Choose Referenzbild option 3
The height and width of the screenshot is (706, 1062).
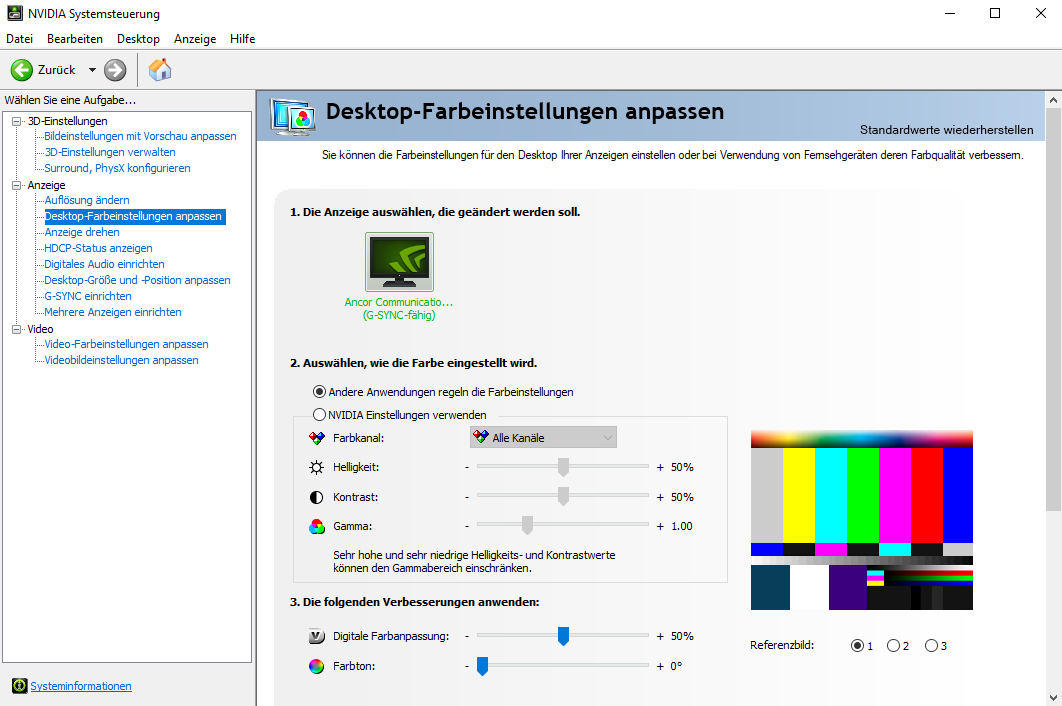click(931, 646)
